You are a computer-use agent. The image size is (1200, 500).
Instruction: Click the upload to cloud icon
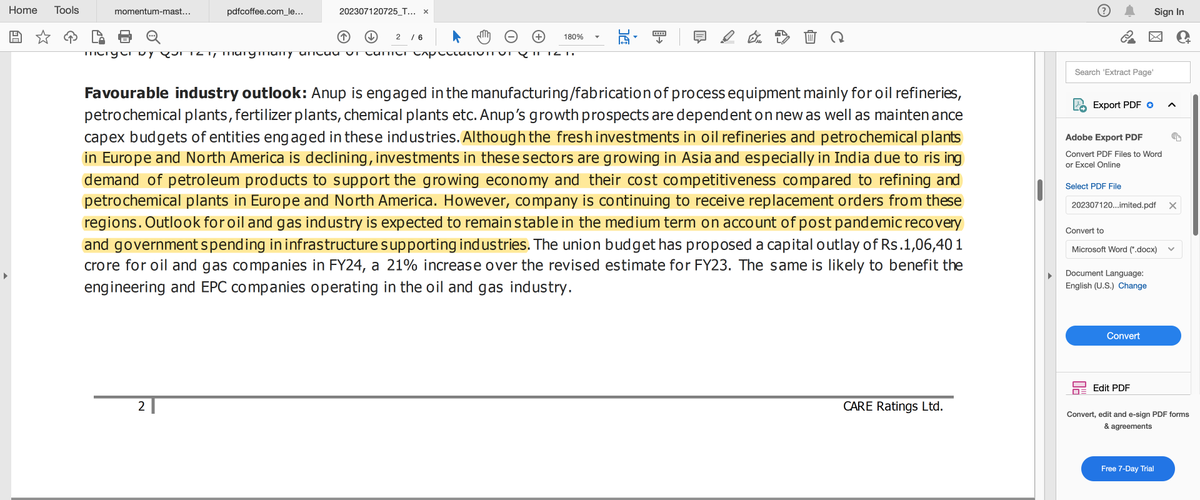coord(70,37)
